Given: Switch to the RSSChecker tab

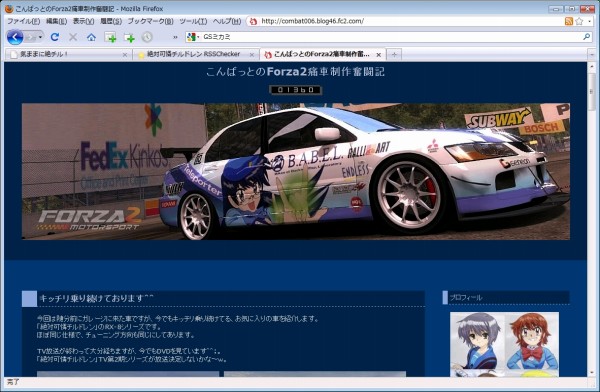Looking at the screenshot, I should click(x=194, y=55).
